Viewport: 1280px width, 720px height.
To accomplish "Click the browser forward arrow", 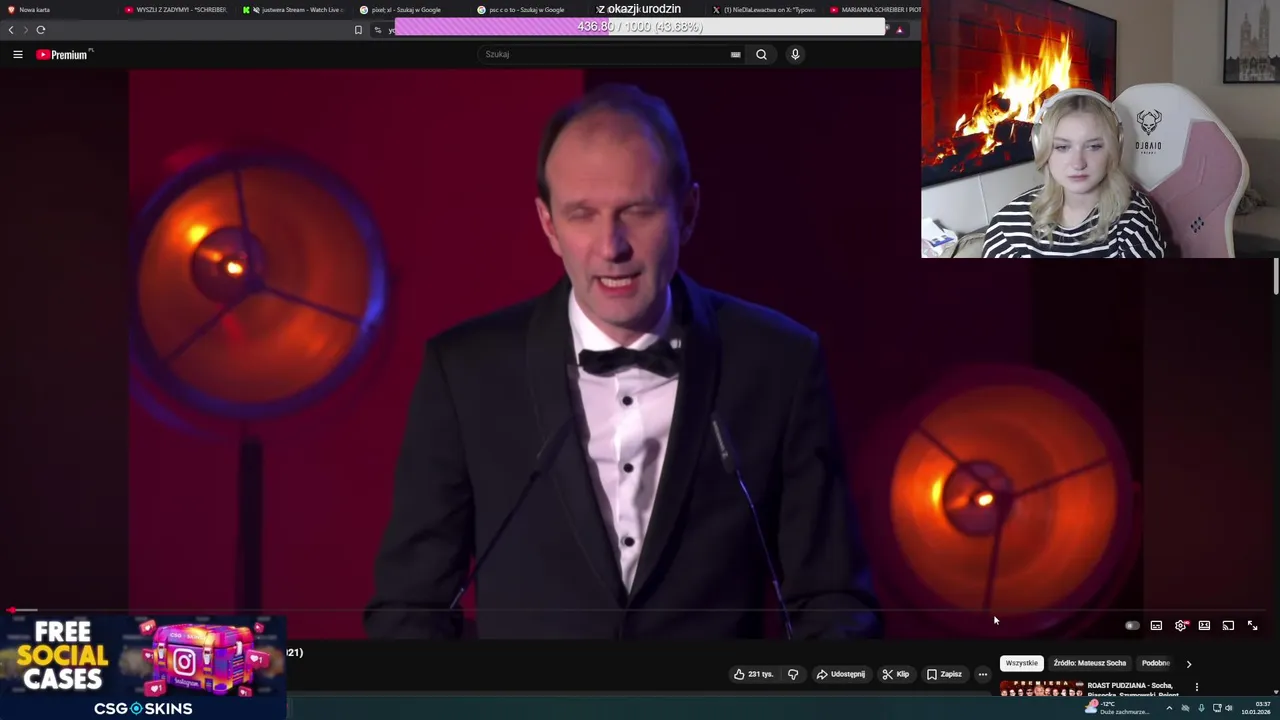I will [26, 30].
